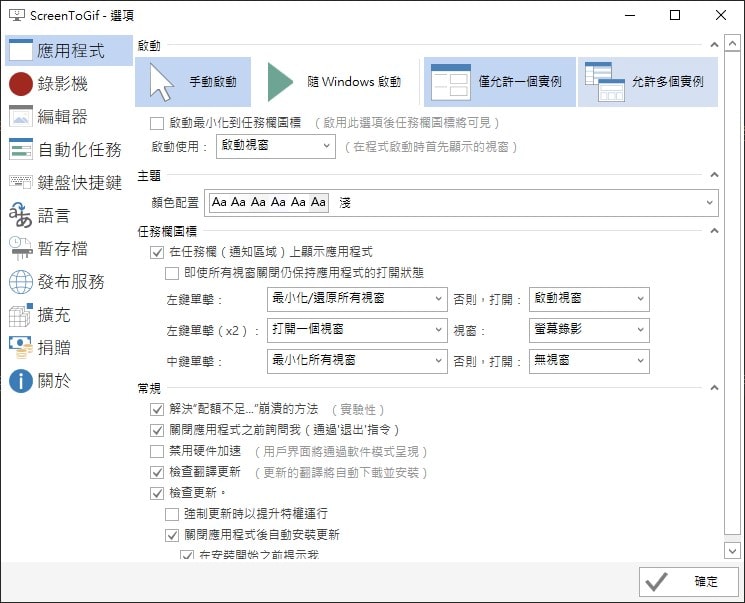Collapse the 啟動 section

[x=714, y=45]
